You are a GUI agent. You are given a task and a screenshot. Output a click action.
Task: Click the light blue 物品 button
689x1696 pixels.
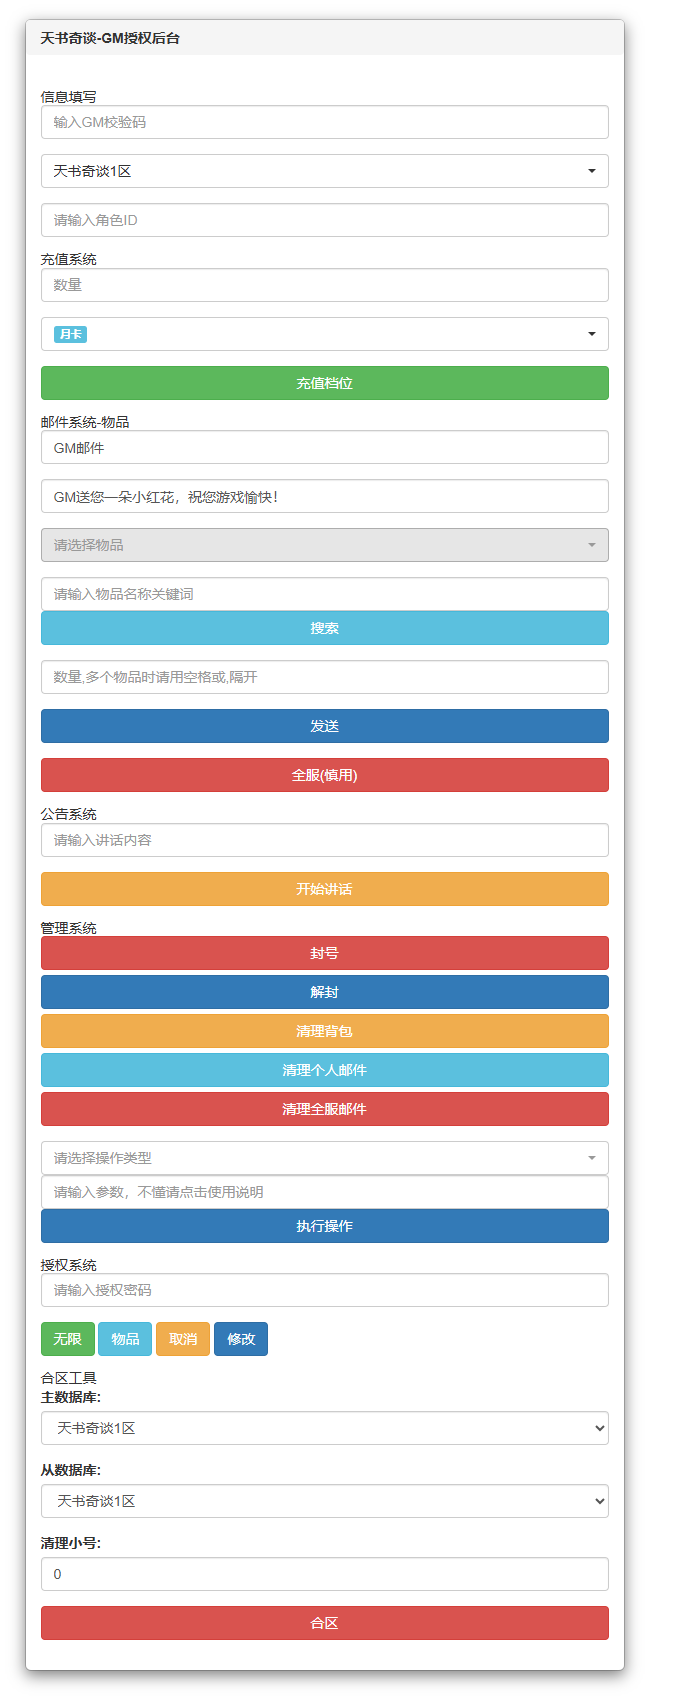coord(125,1339)
